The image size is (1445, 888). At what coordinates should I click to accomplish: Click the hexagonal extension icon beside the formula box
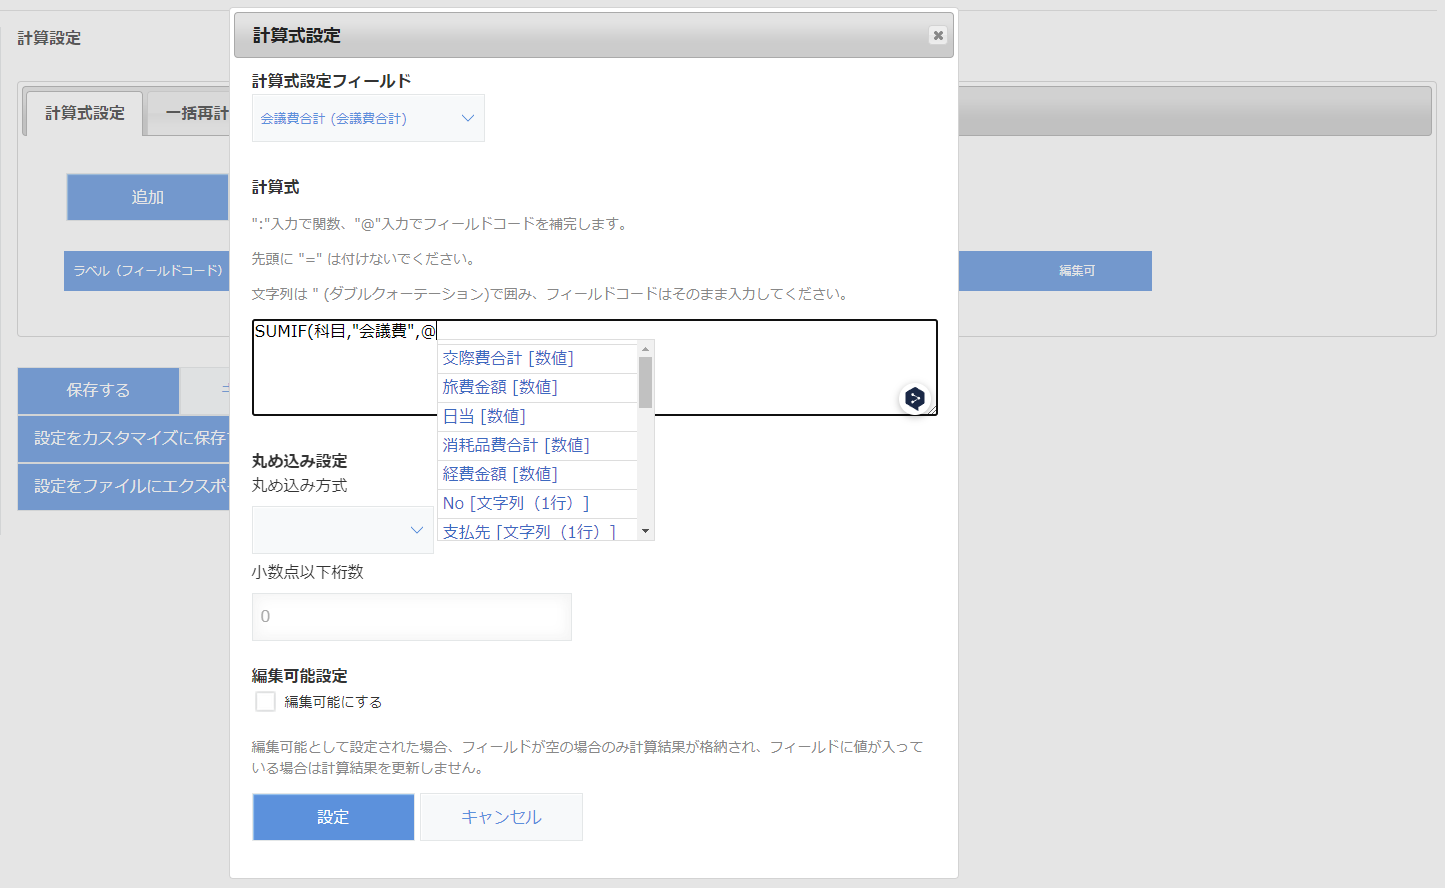[914, 397]
